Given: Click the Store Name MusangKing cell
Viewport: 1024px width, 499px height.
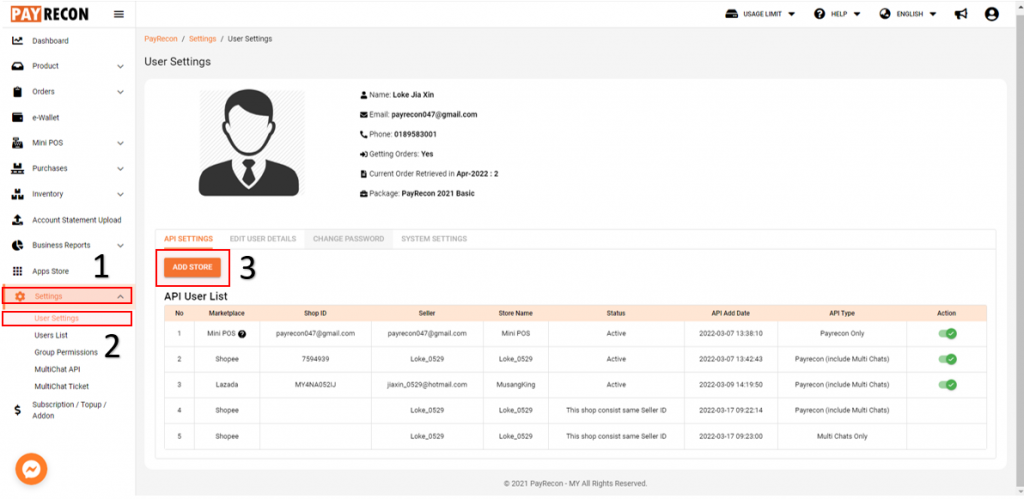Looking at the screenshot, I should [x=516, y=385].
